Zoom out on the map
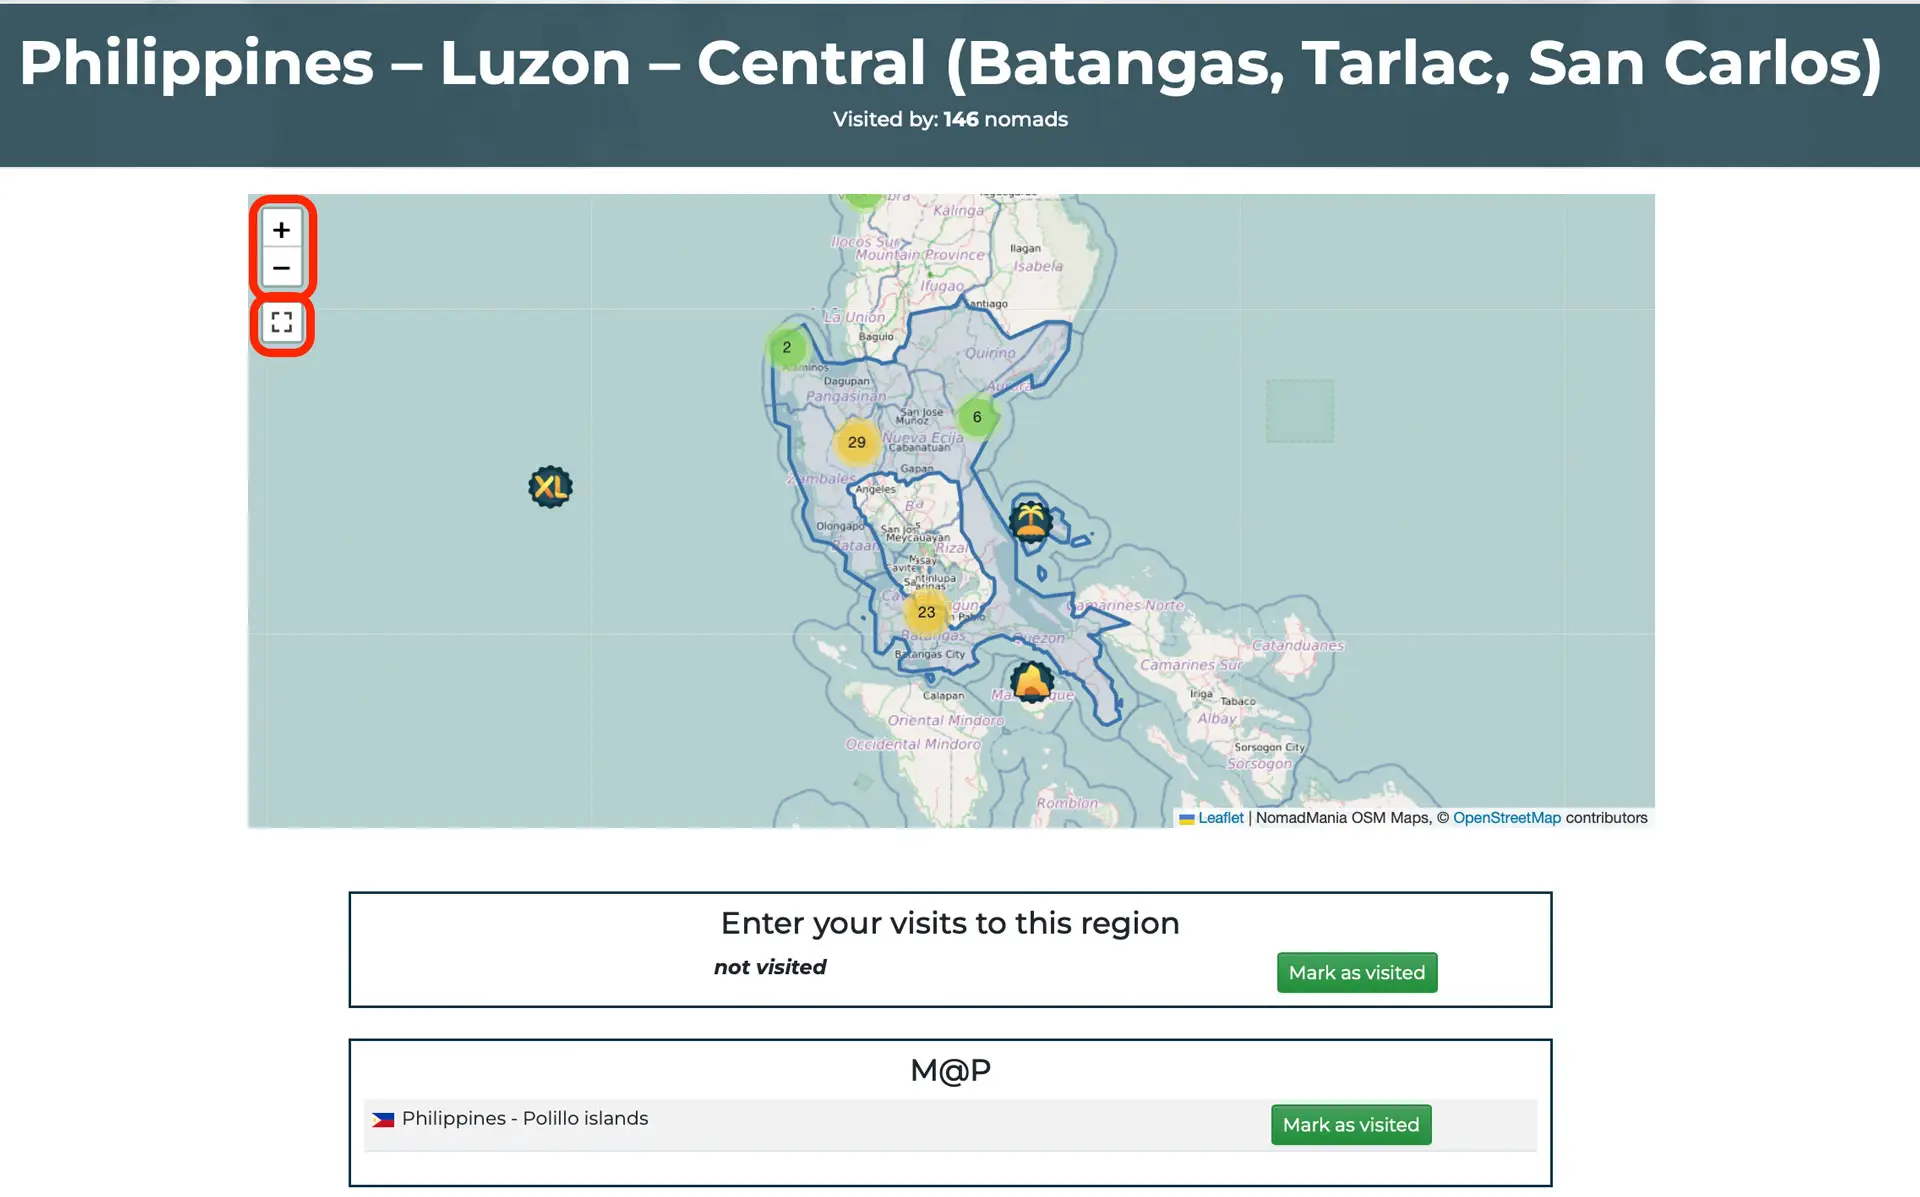1920x1197 pixels. pos(281,268)
